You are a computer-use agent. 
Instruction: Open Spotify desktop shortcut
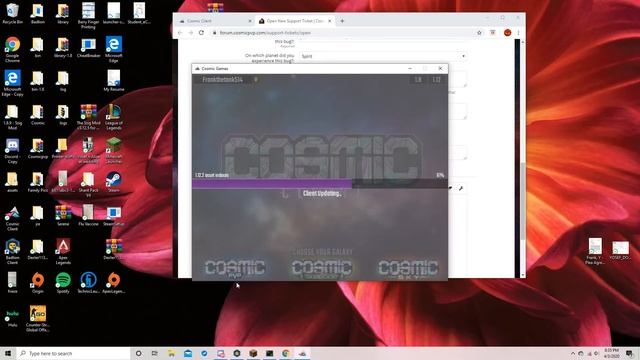(x=63, y=283)
